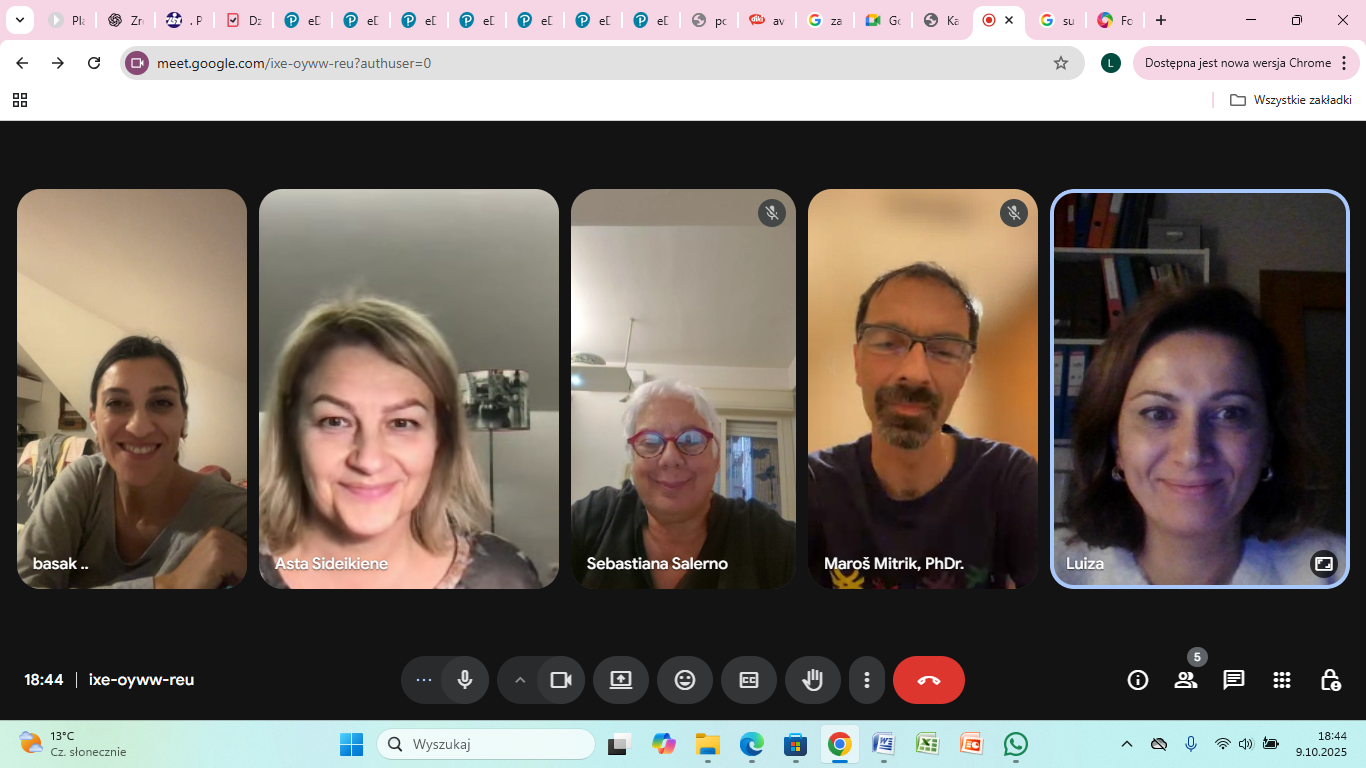Image resolution: width=1366 pixels, height=768 pixels.
Task: Mute the microphone in call controls
Action: [465, 680]
